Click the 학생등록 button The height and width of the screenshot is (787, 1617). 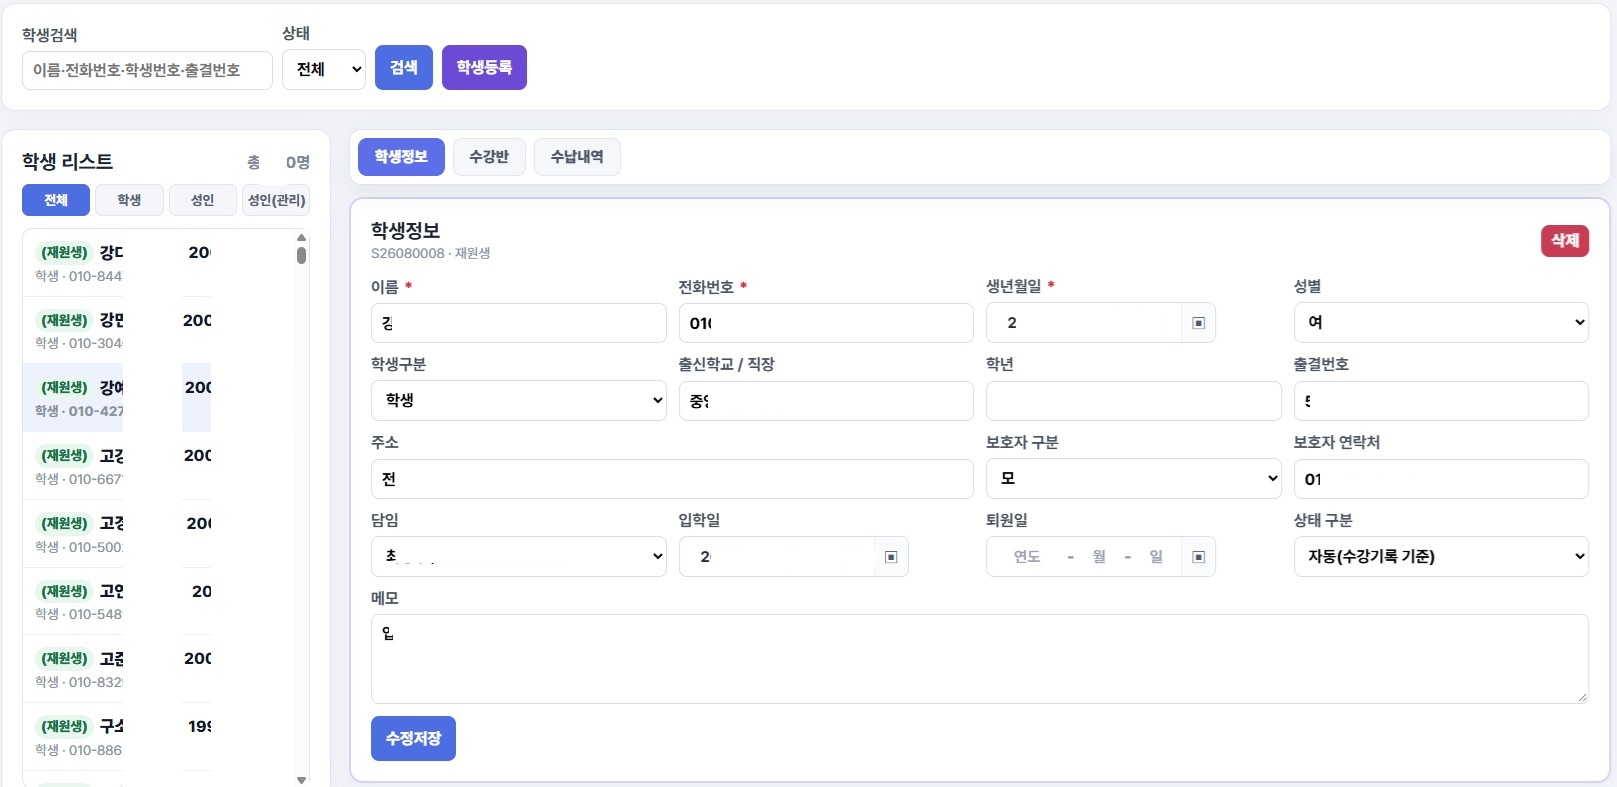484,67
